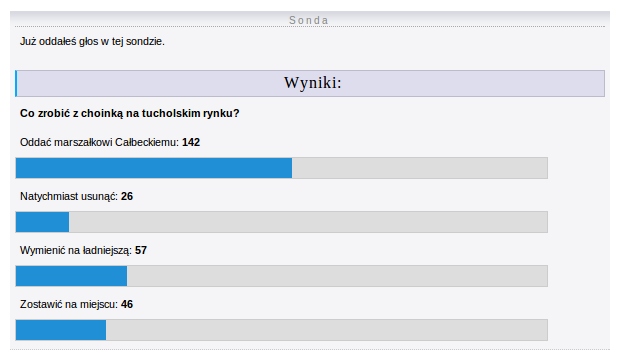The height and width of the screenshot is (364, 620).
Task: Click the blue portion of 'Natychmiast usunąć' bar
Action: [x=42, y=222]
